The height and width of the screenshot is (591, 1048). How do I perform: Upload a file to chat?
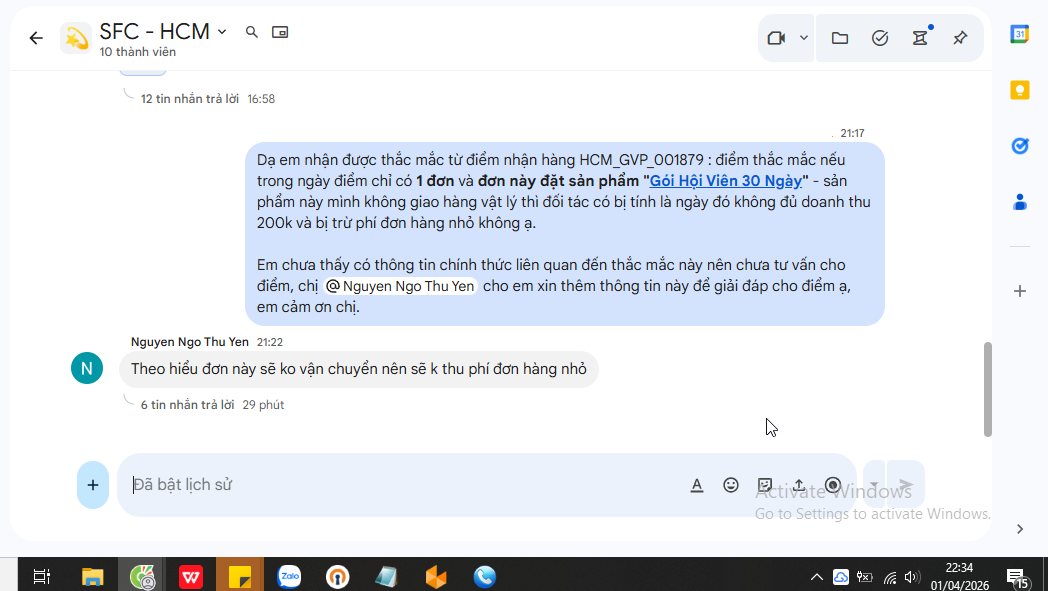(799, 485)
